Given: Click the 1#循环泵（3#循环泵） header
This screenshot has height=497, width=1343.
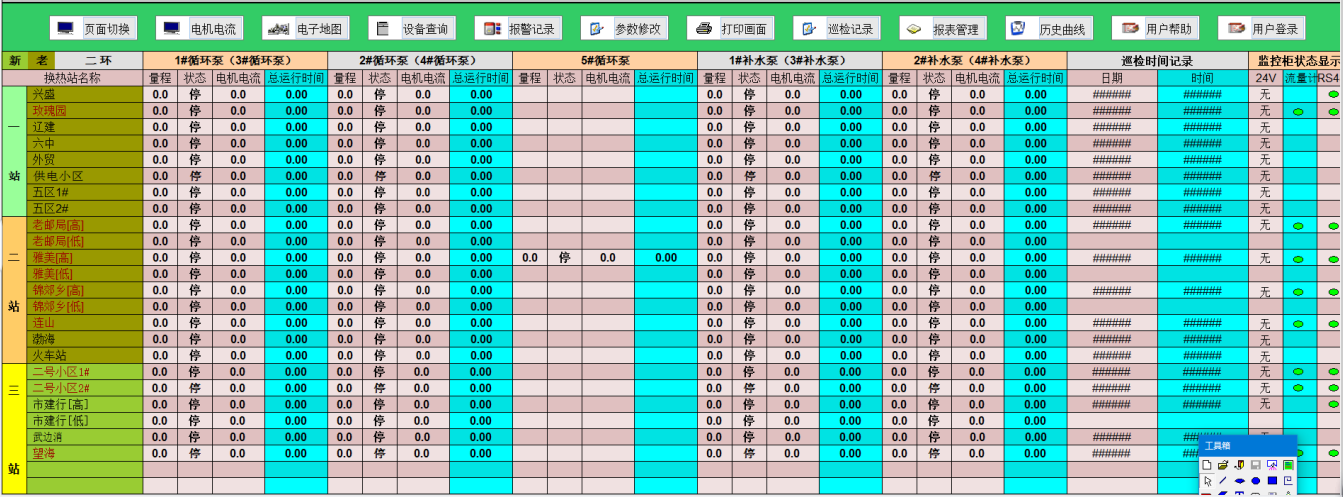Looking at the screenshot, I should pos(235,61).
